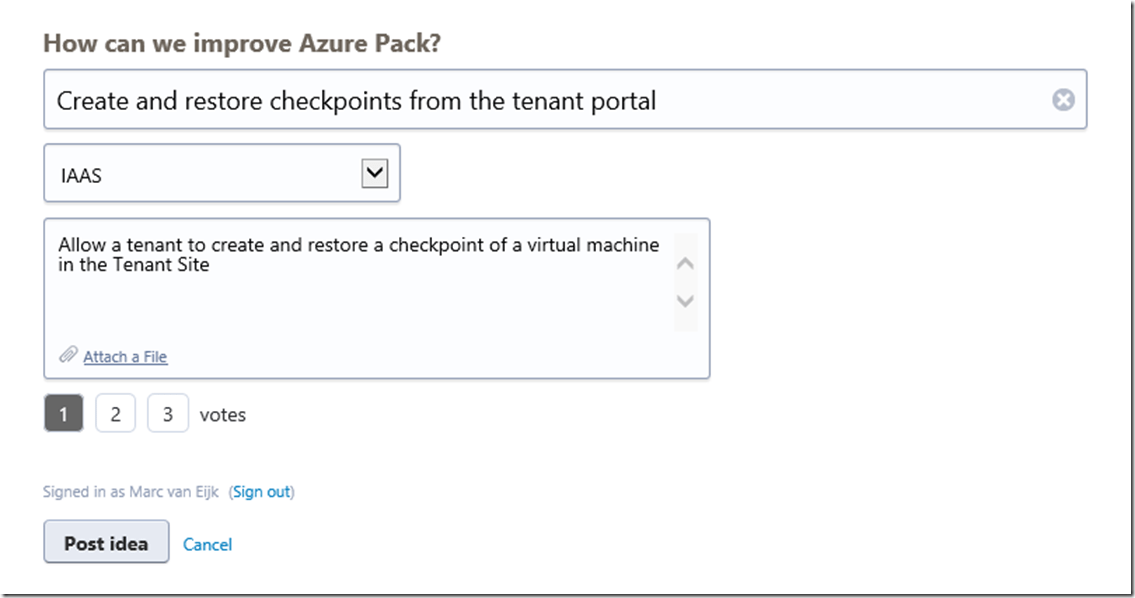Image resolution: width=1135 pixels, height=598 pixels.
Task: Cancel the idea submission
Action: click(x=208, y=544)
